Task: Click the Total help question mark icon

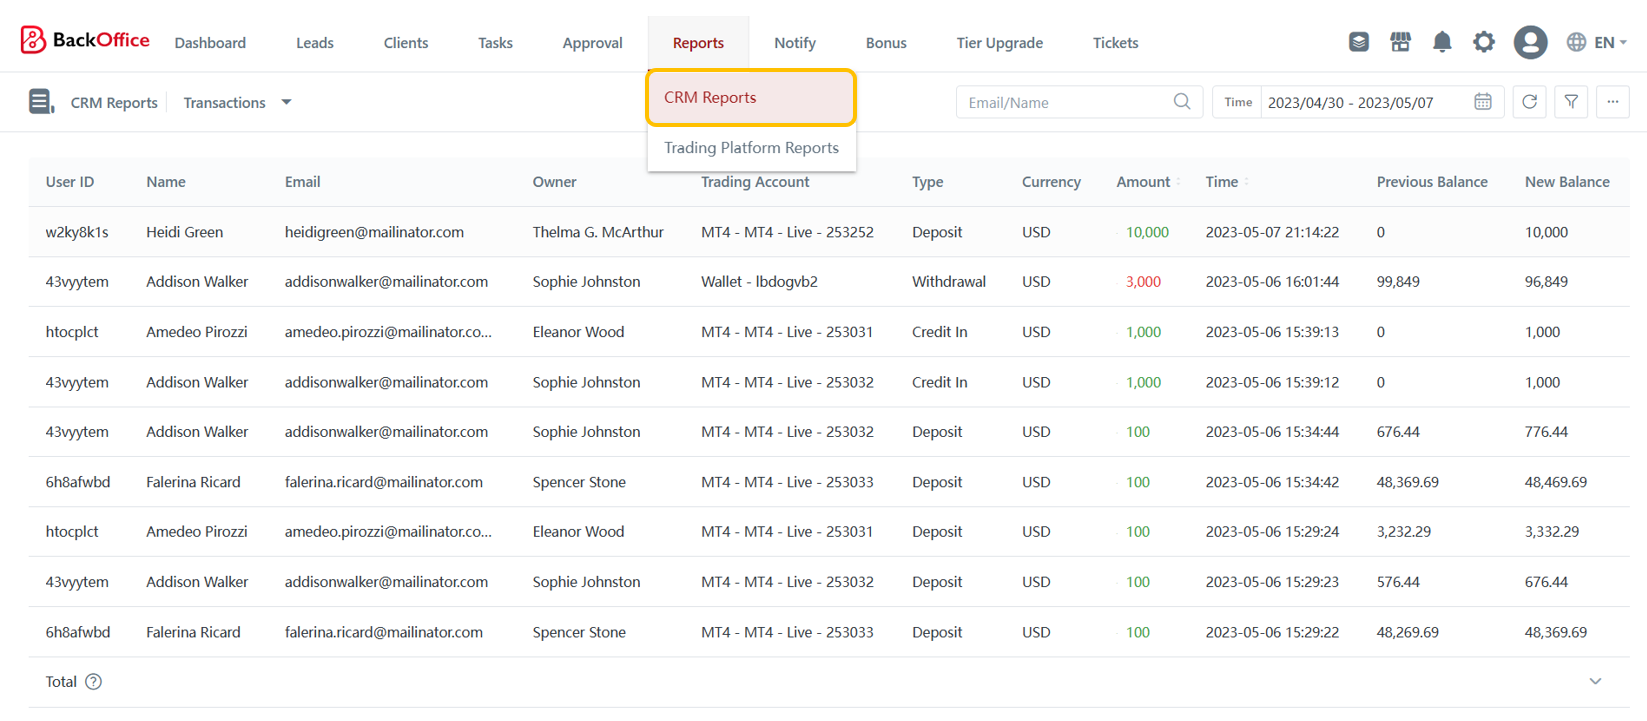Action: tap(93, 682)
